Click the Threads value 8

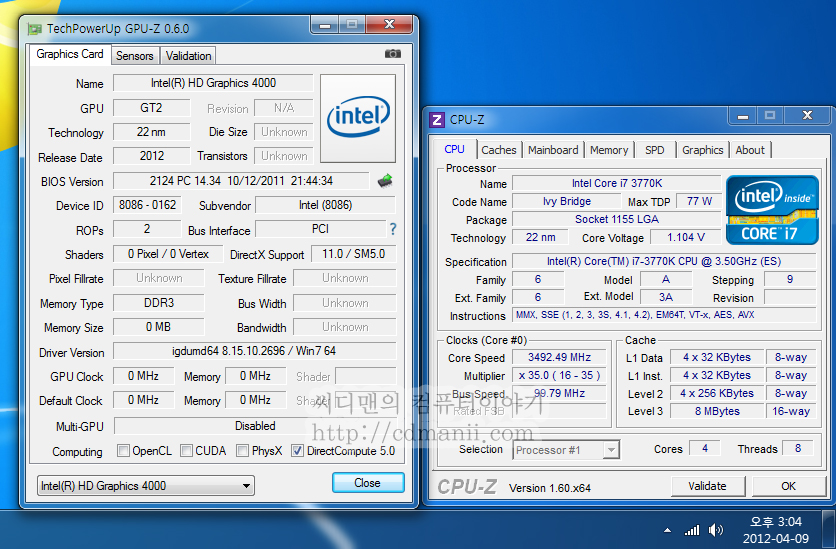(798, 448)
